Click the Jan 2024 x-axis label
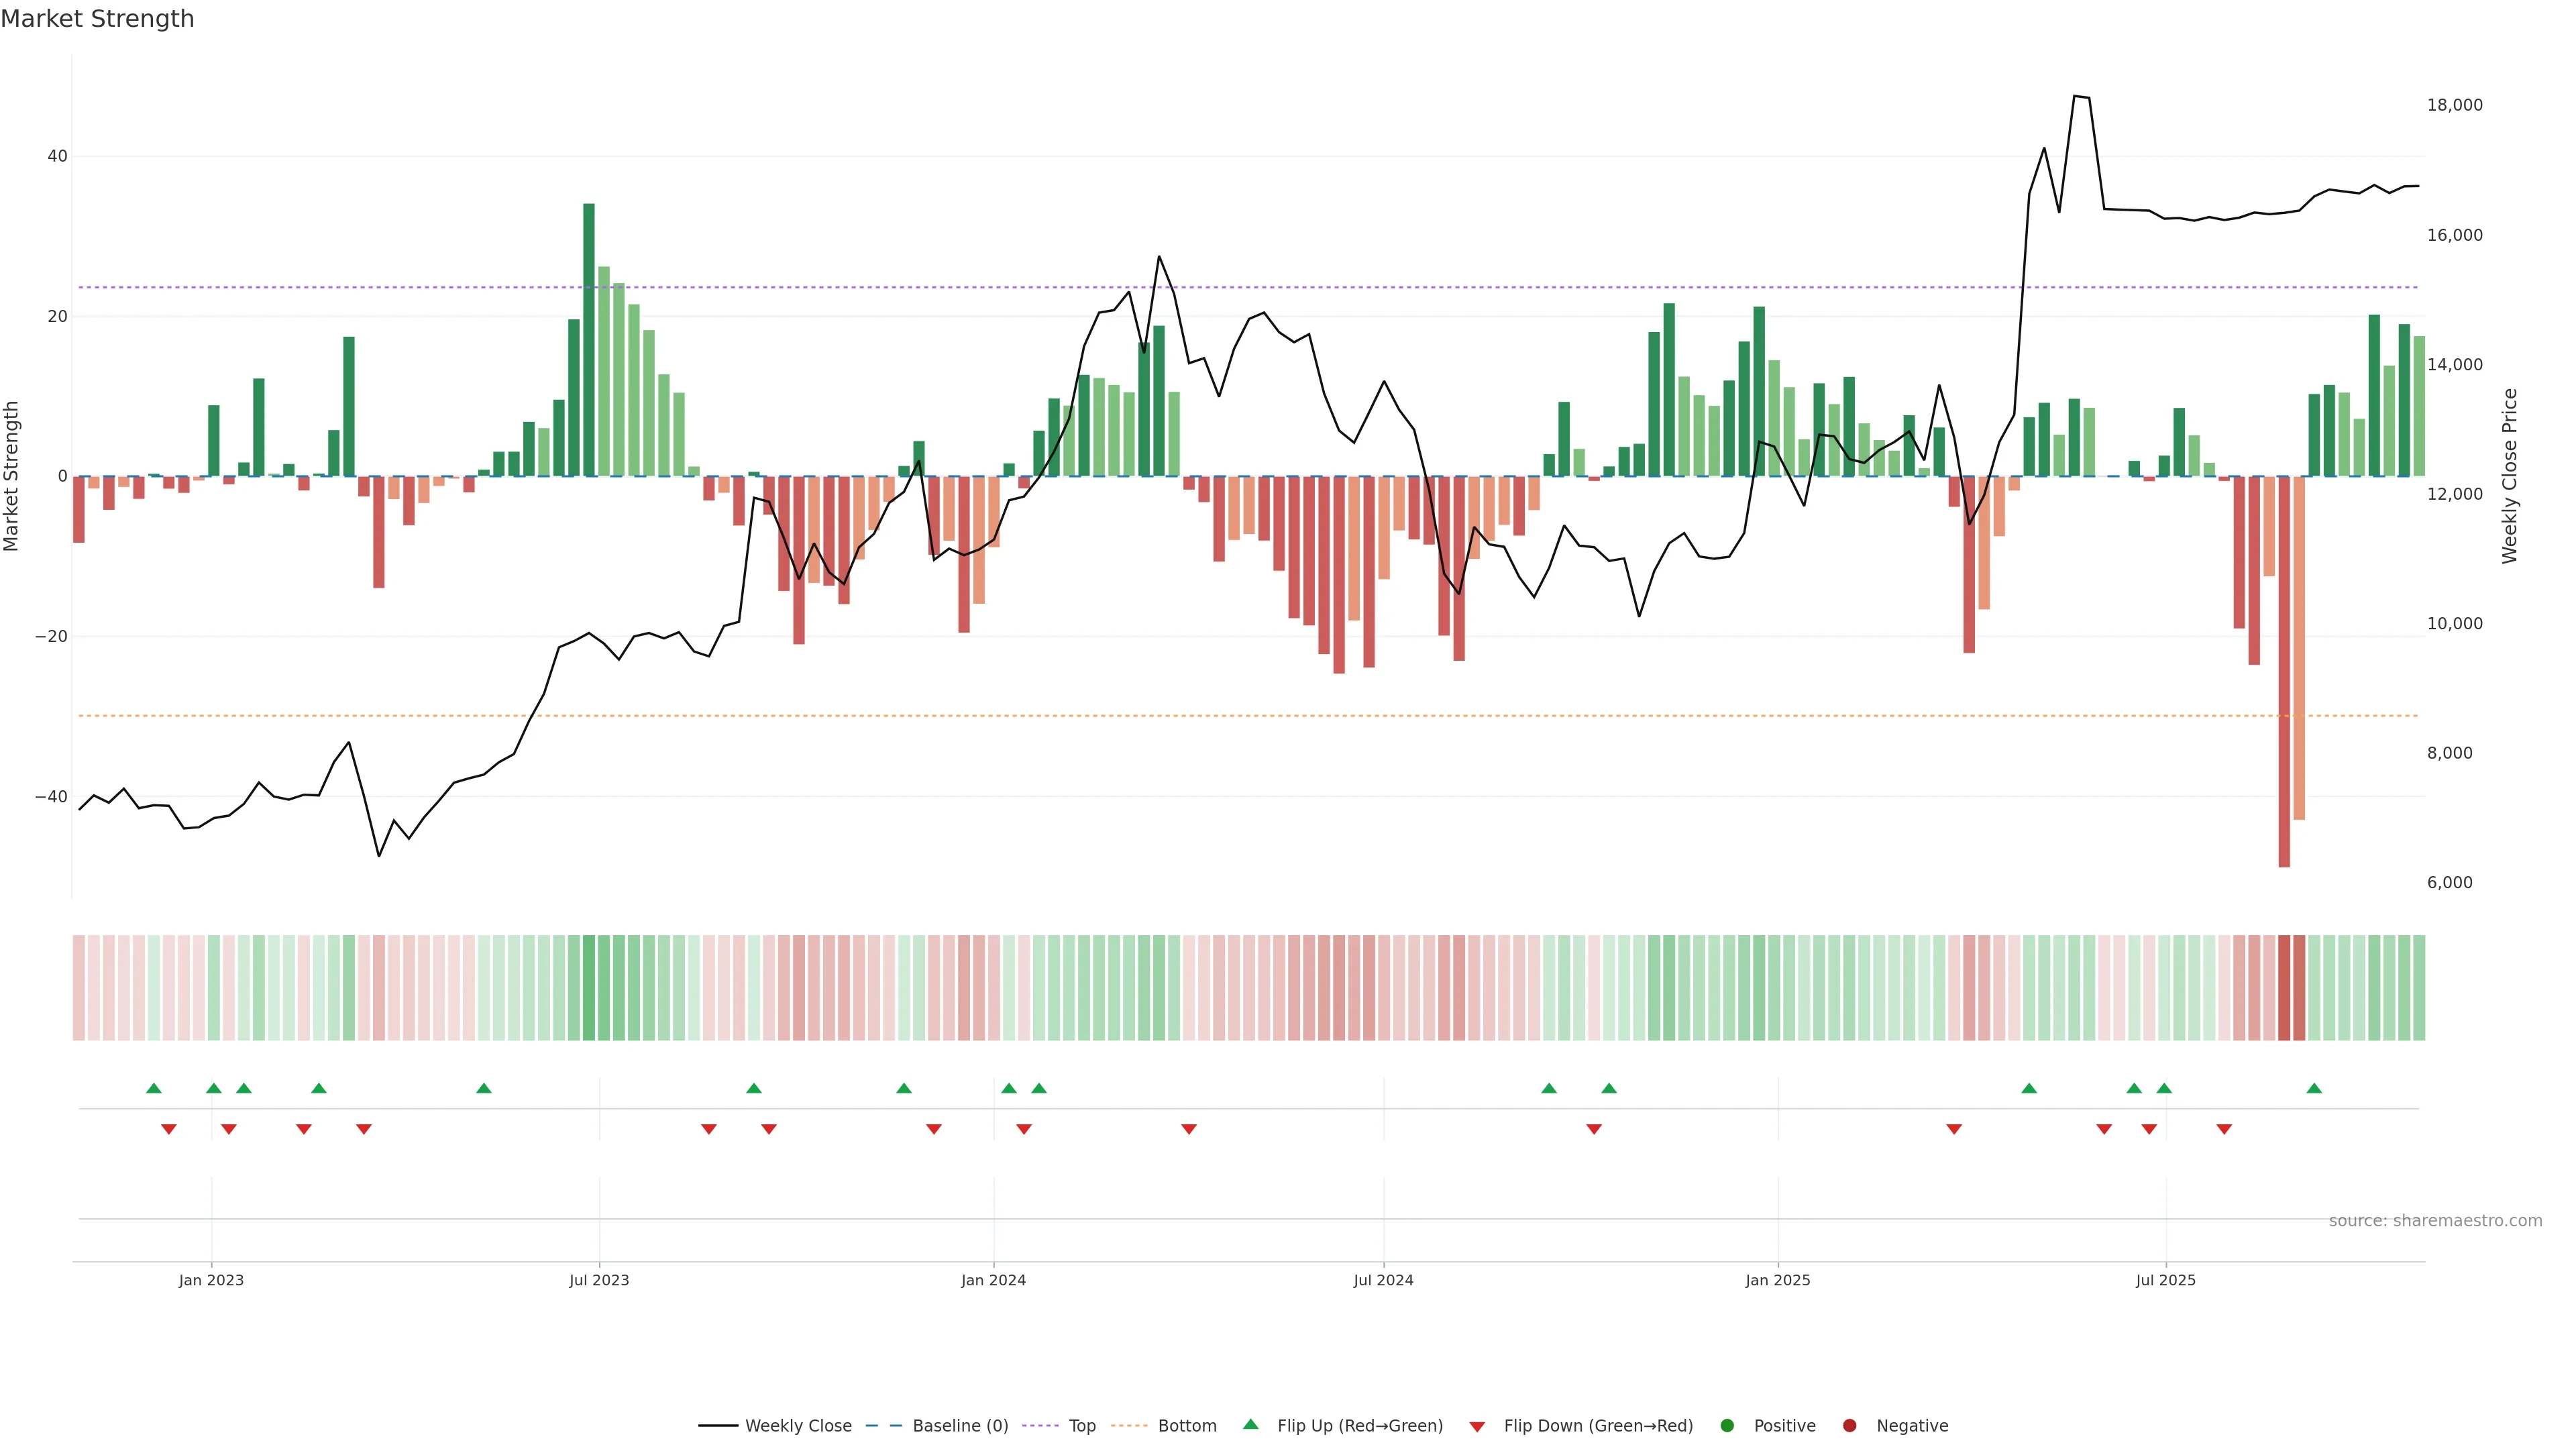 (993, 1280)
